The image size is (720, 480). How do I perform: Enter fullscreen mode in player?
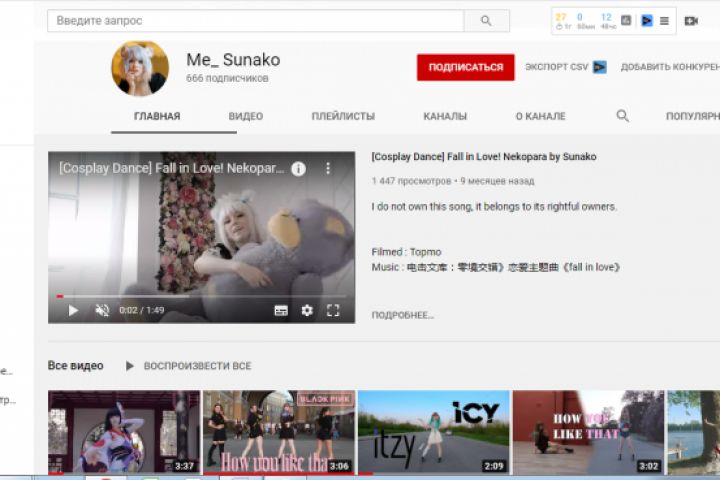coord(333,311)
